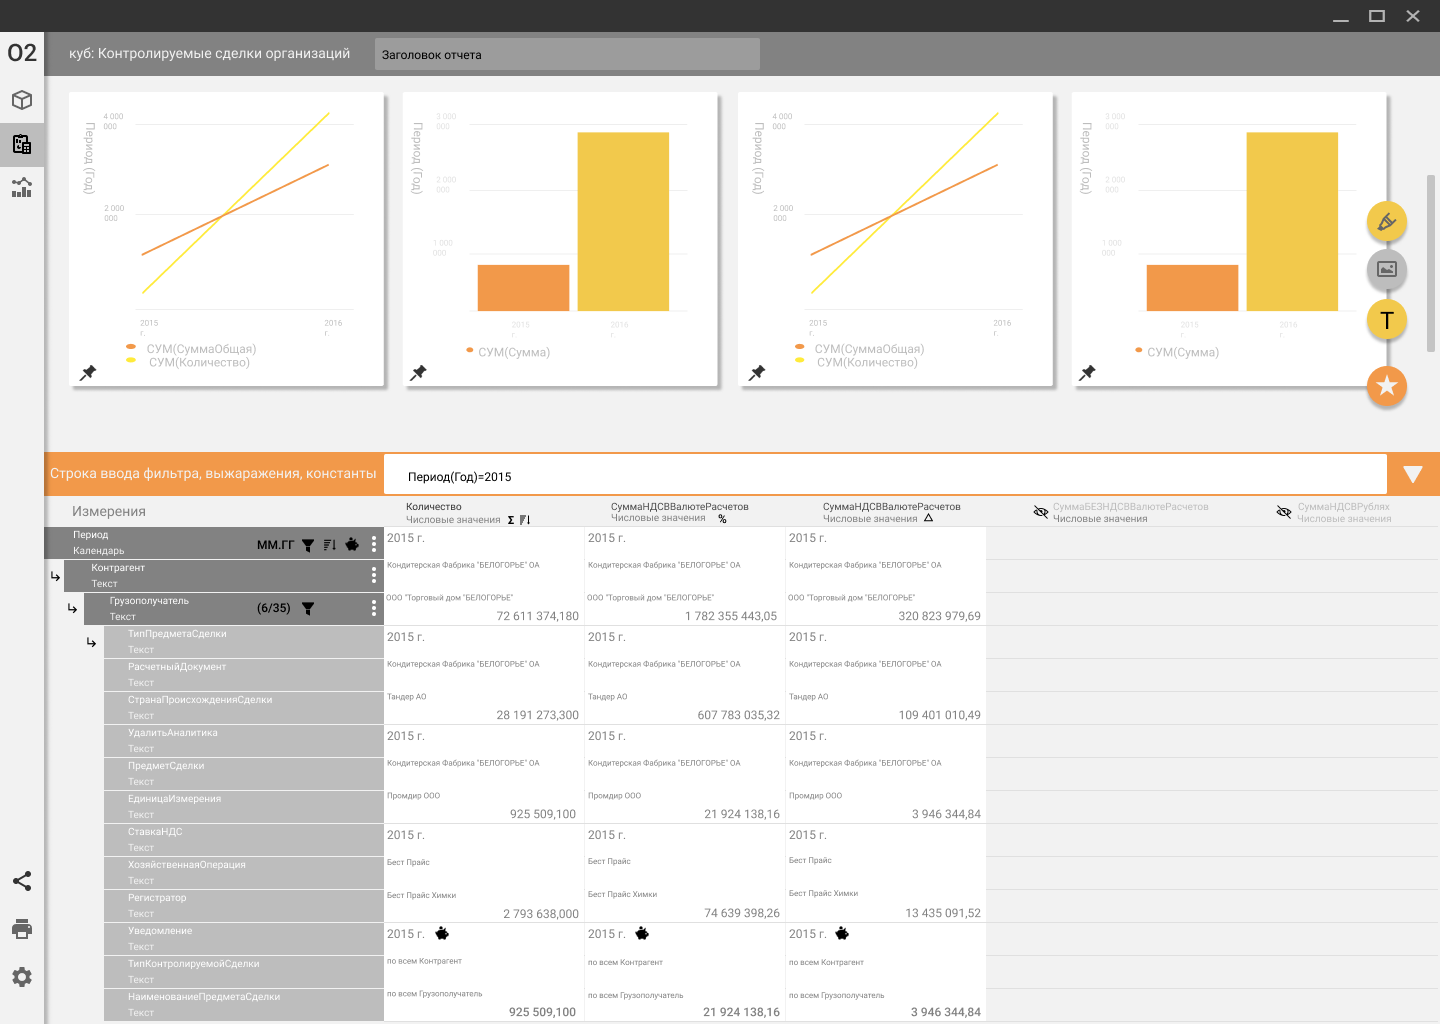Select the ТипКонтролируемойСделки dimension
Image resolution: width=1440 pixels, height=1024 pixels.
pyautogui.click(x=244, y=972)
